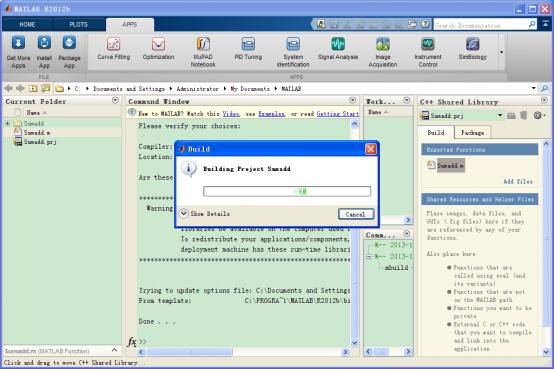
Task: Select the APPS tab
Action: point(130,24)
